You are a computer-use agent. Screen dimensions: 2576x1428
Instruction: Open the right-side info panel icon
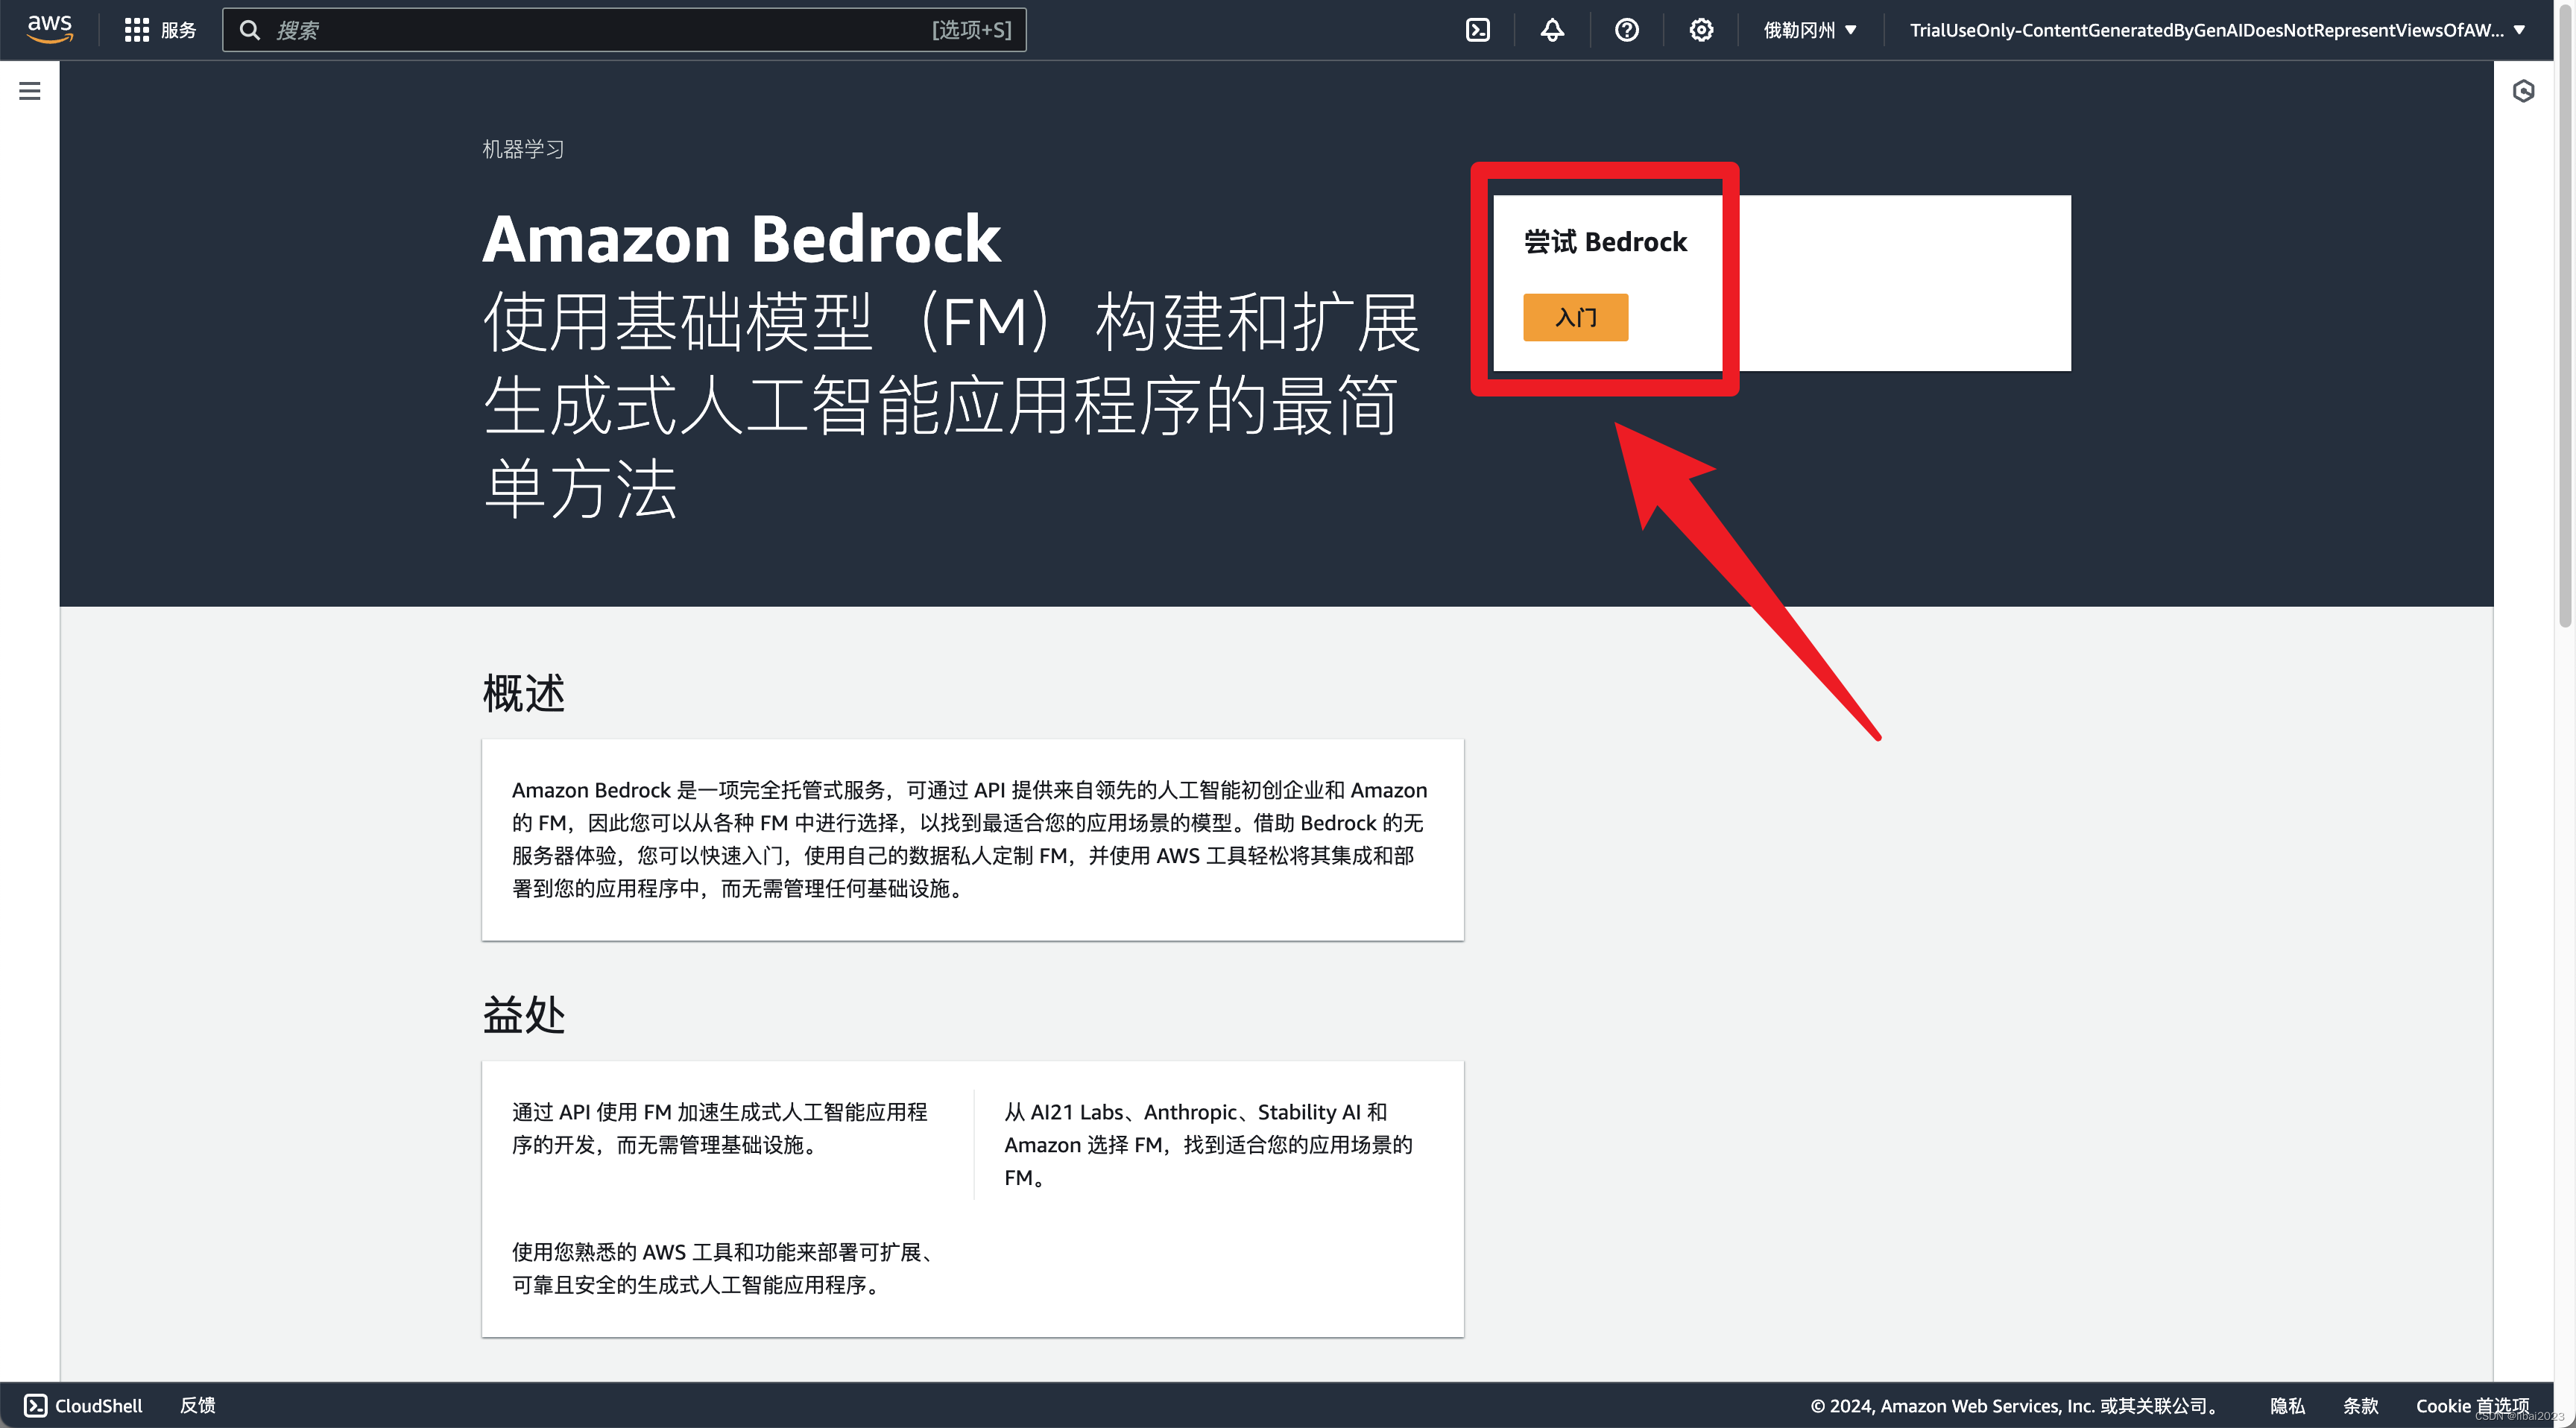pyautogui.click(x=2523, y=91)
